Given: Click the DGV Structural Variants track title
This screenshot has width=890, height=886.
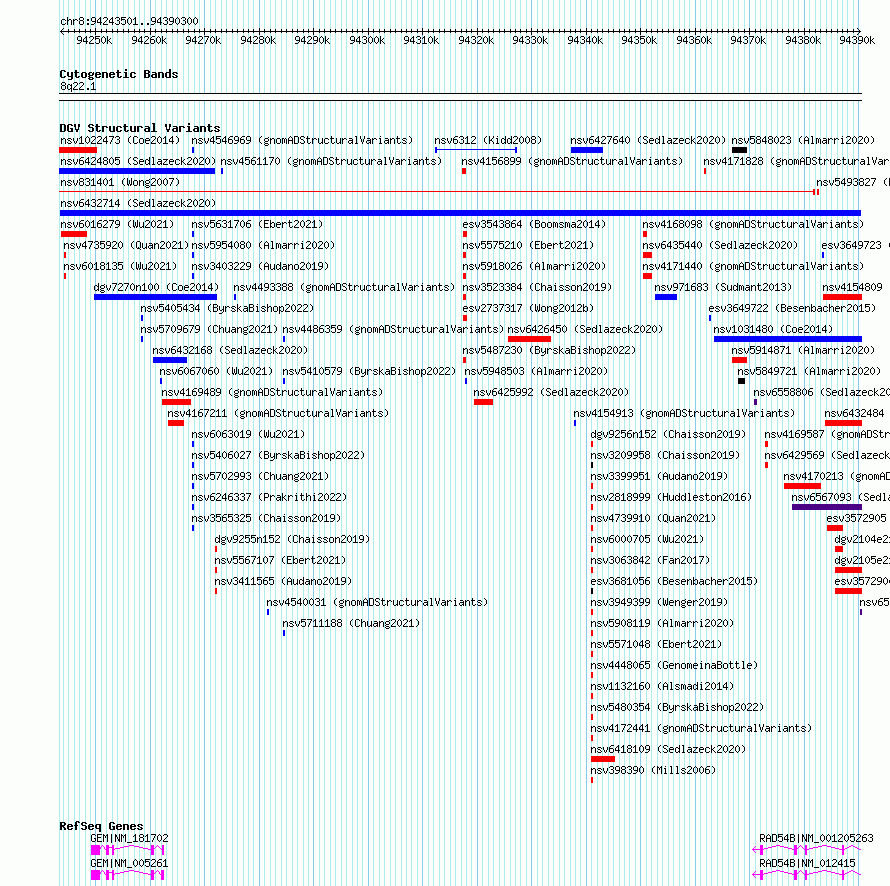Looking at the screenshot, I should pyautogui.click(x=140, y=128).
